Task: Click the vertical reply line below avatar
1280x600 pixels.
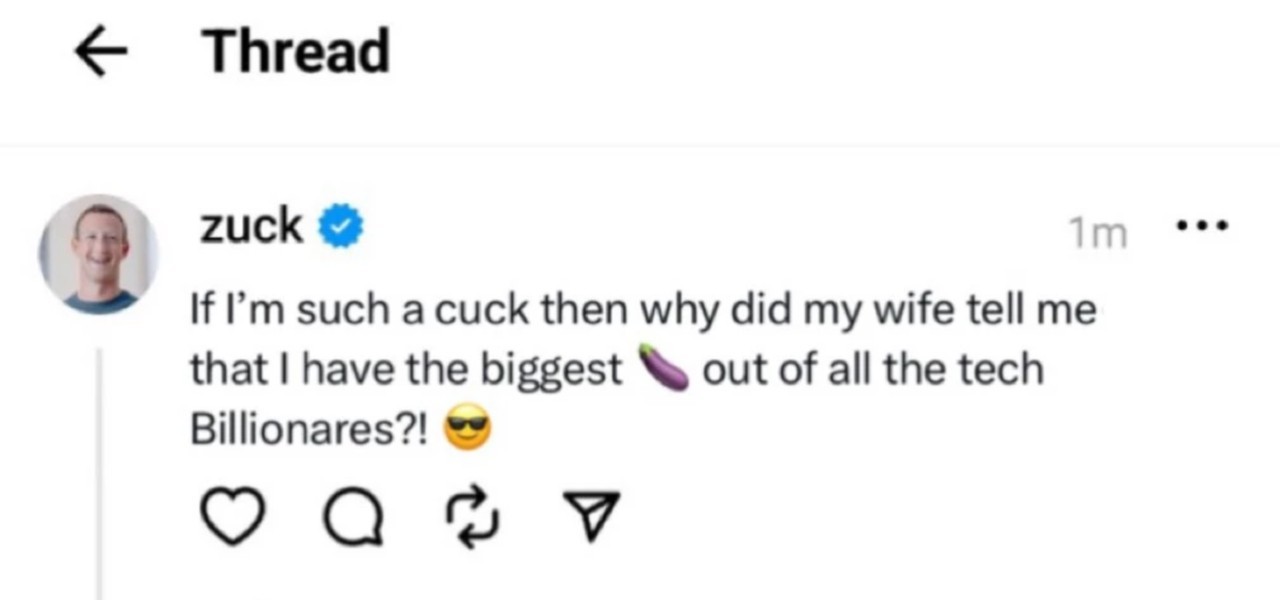Action: click(x=100, y=470)
